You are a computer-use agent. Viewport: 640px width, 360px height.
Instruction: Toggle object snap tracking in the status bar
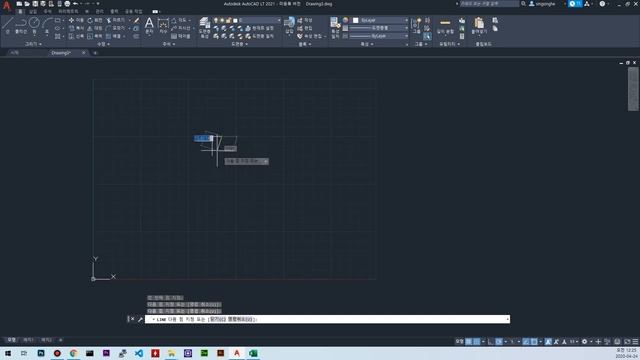526,342
